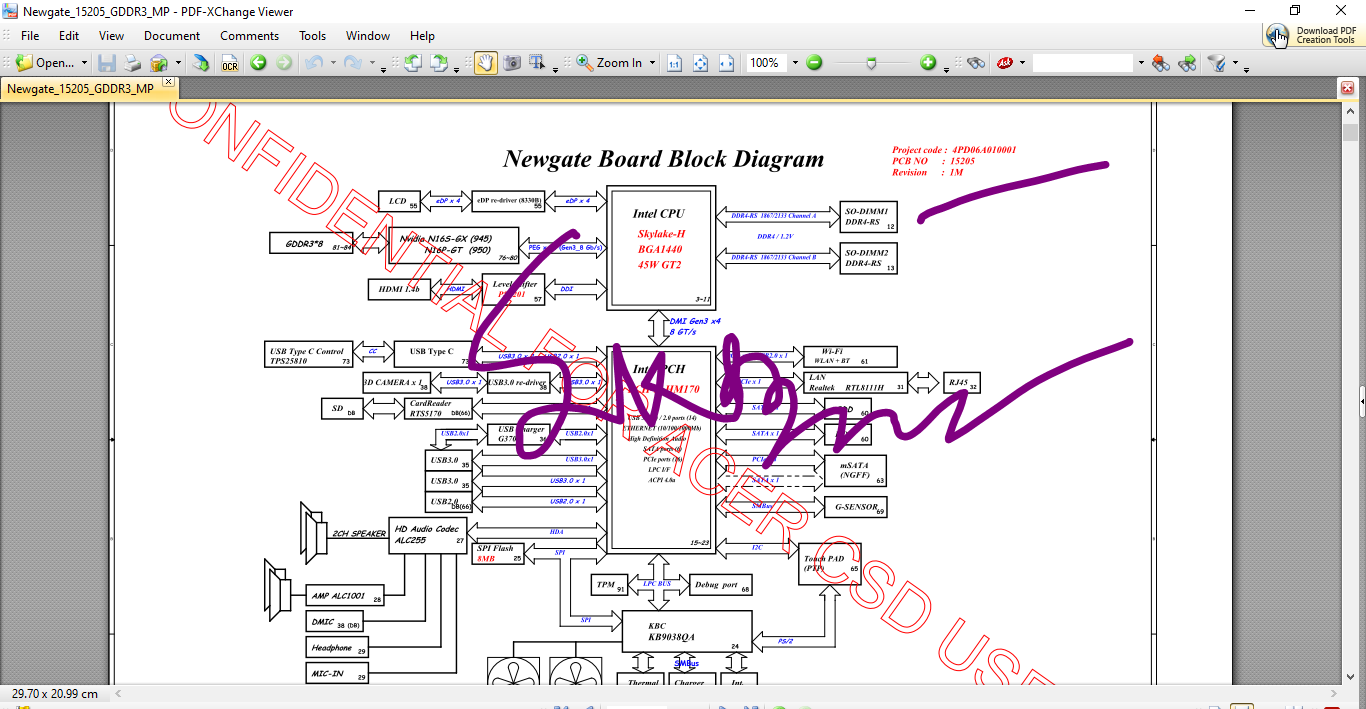Select the Snapshot camera tool
Viewport: 1366px width, 709px height.
(511, 63)
